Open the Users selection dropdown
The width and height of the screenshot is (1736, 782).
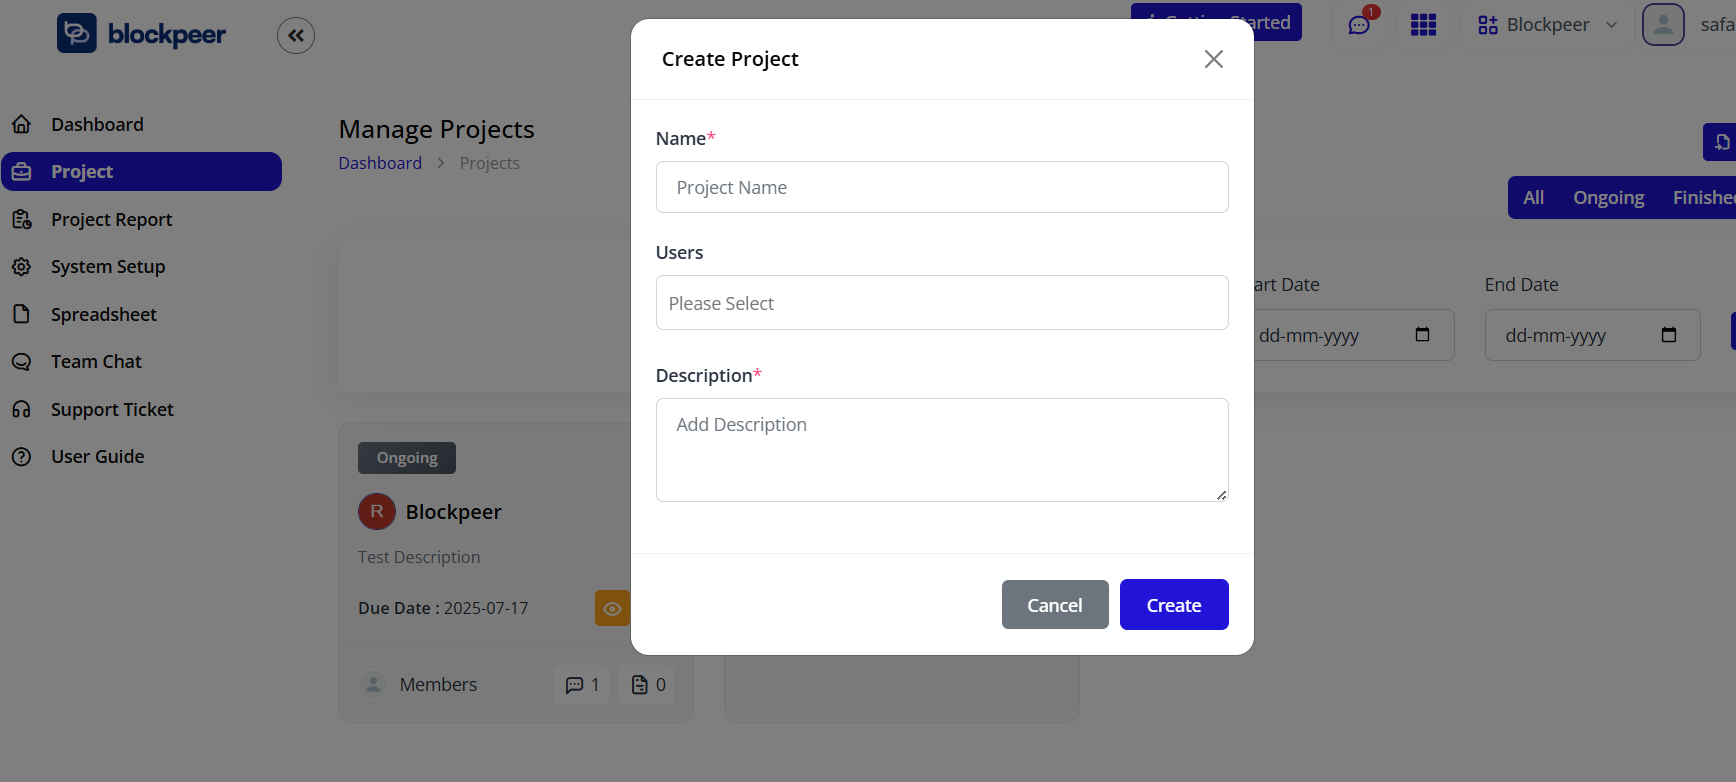[x=941, y=302]
